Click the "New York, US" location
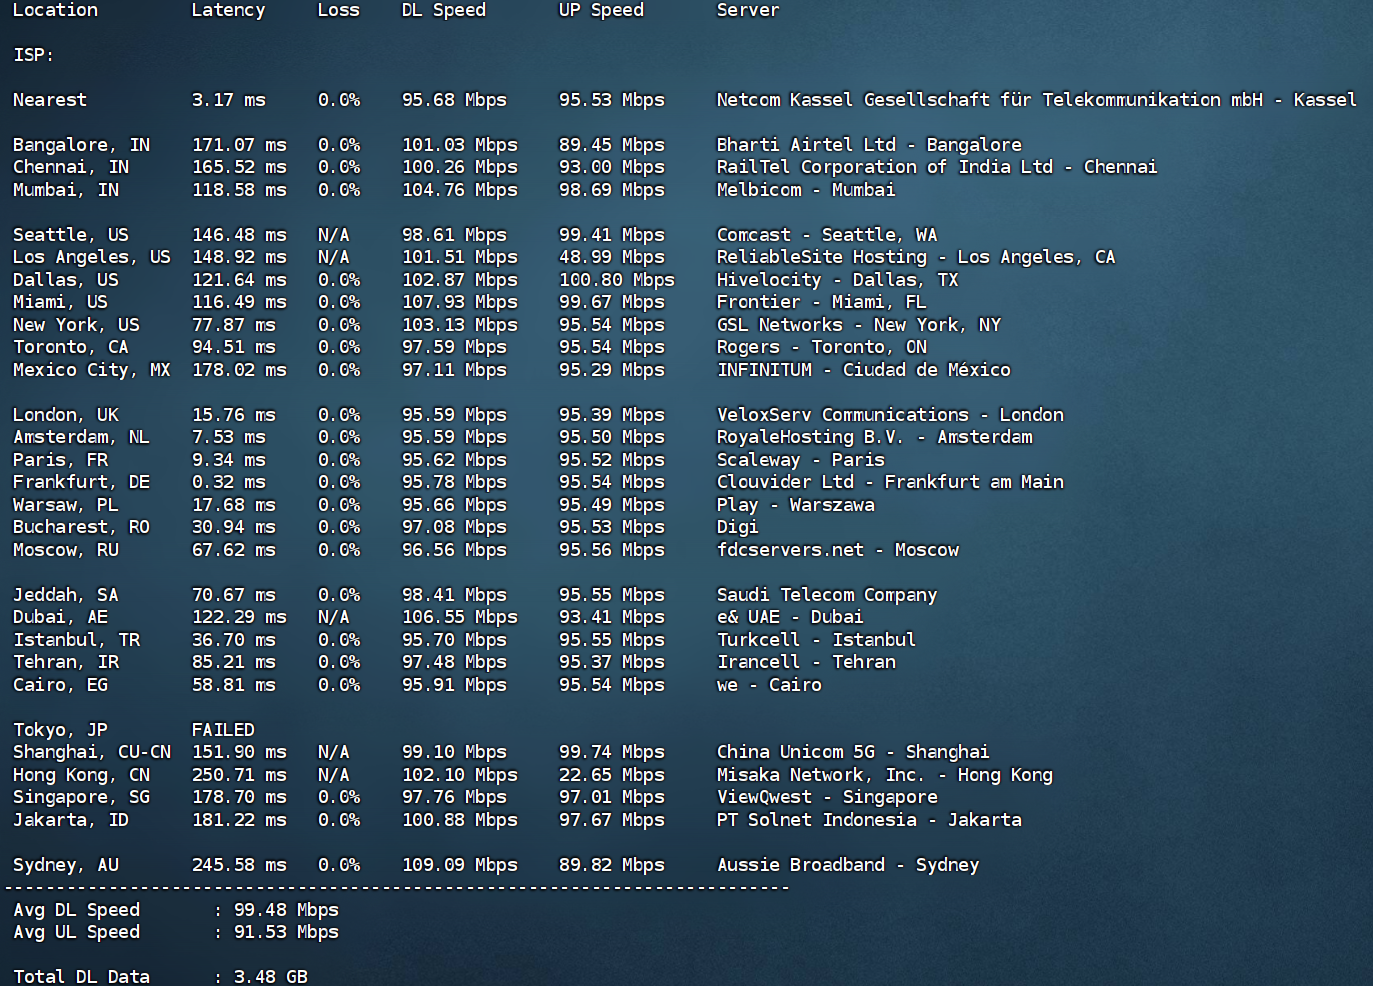Image resolution: width=1373 pixels, height=986 pixels. pyautogui.click(x=76, y=325)
